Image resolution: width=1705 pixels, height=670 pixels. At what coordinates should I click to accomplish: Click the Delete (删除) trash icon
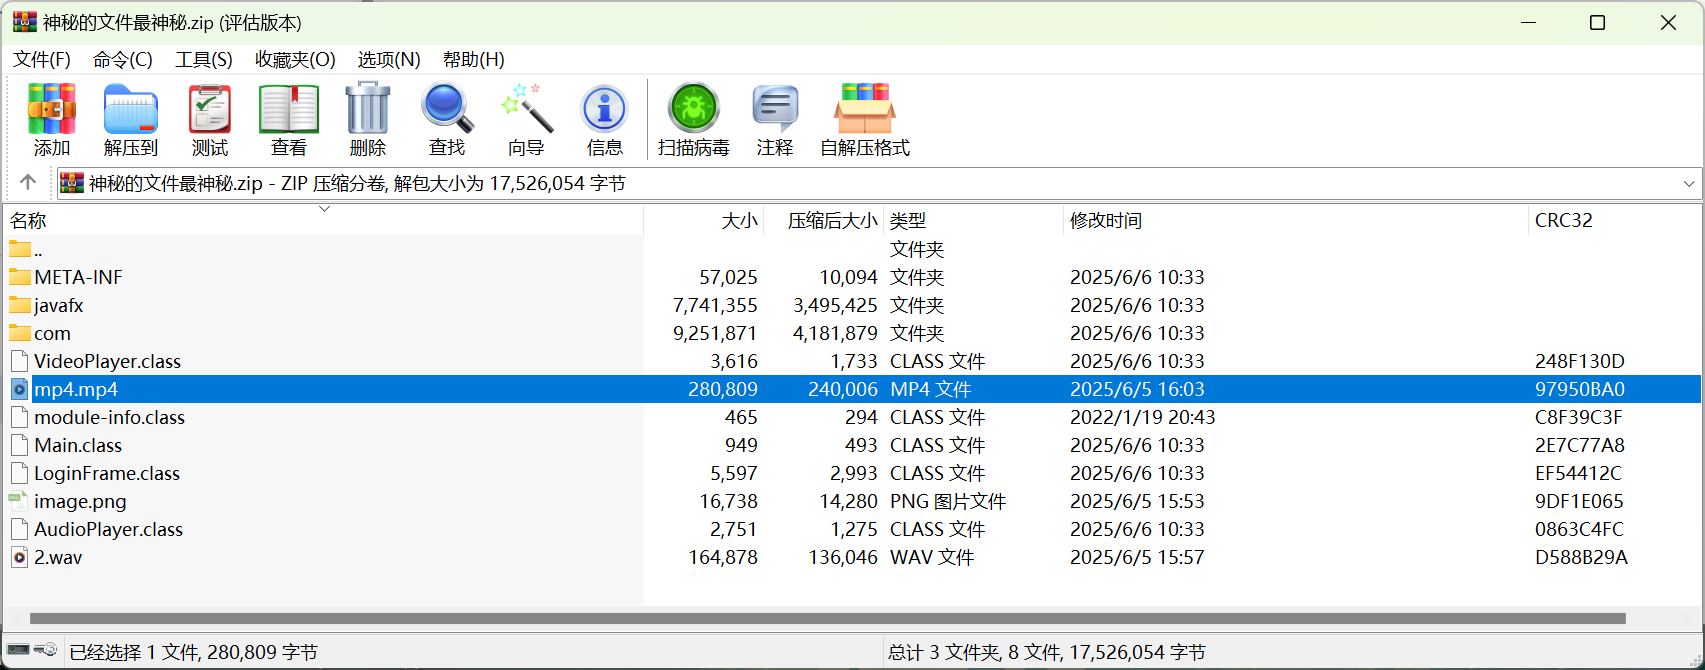tap(368, 110)
